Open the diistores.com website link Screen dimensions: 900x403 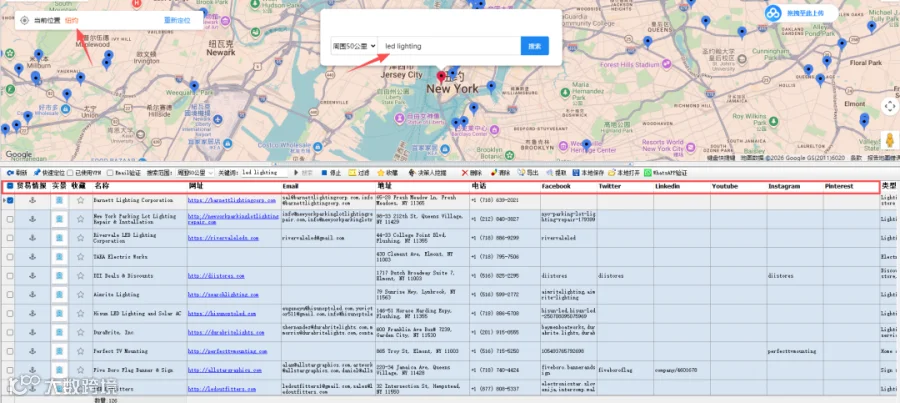click(x=216, y=276)
